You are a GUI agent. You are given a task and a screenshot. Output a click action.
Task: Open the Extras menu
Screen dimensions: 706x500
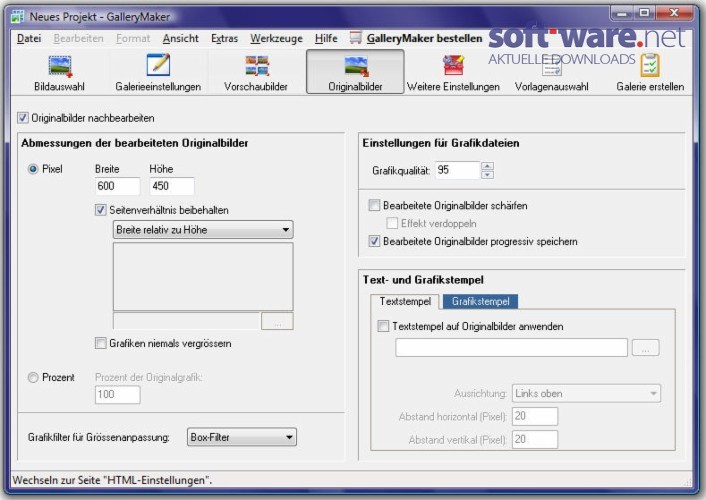[x=224, y=39]
